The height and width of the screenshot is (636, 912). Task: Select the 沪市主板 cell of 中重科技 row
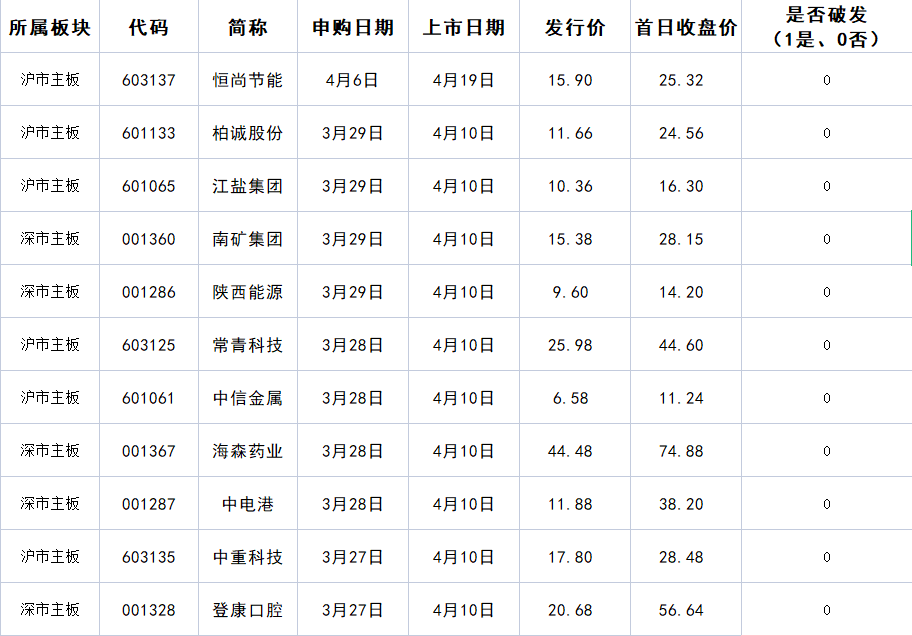click(51, 556)
